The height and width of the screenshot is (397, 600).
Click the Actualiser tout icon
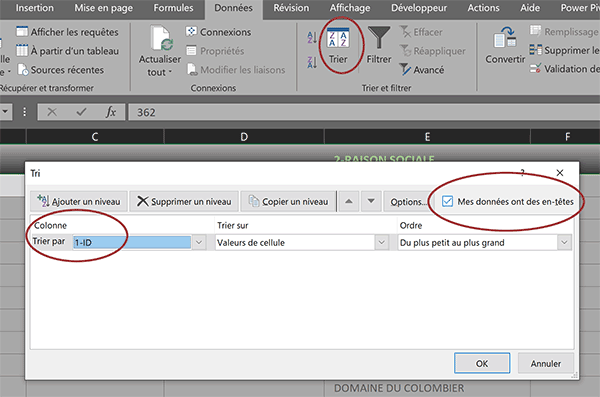161,38
